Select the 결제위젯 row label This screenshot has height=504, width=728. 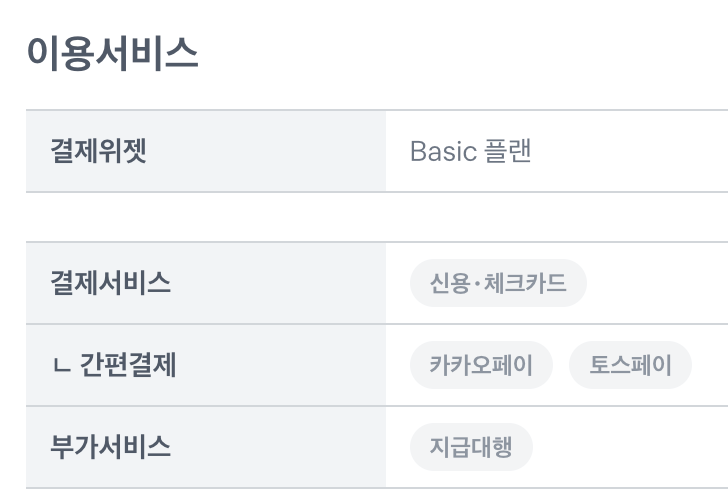[x=98, y=151]
